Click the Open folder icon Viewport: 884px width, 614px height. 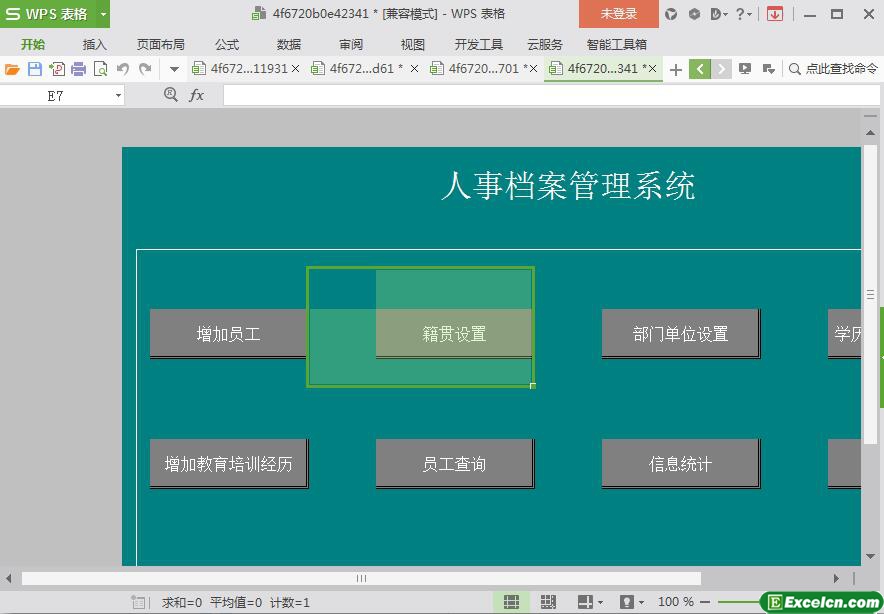point(12,69)
